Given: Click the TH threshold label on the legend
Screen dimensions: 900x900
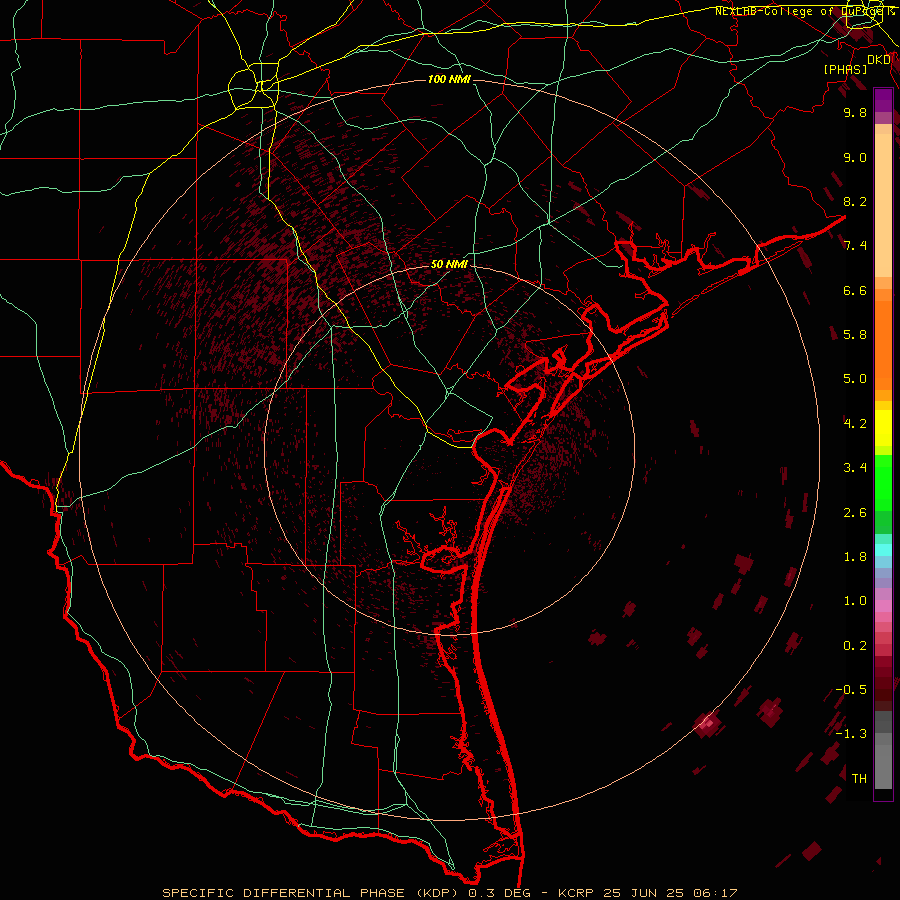Looking at the screenshot, I should 859,779.
